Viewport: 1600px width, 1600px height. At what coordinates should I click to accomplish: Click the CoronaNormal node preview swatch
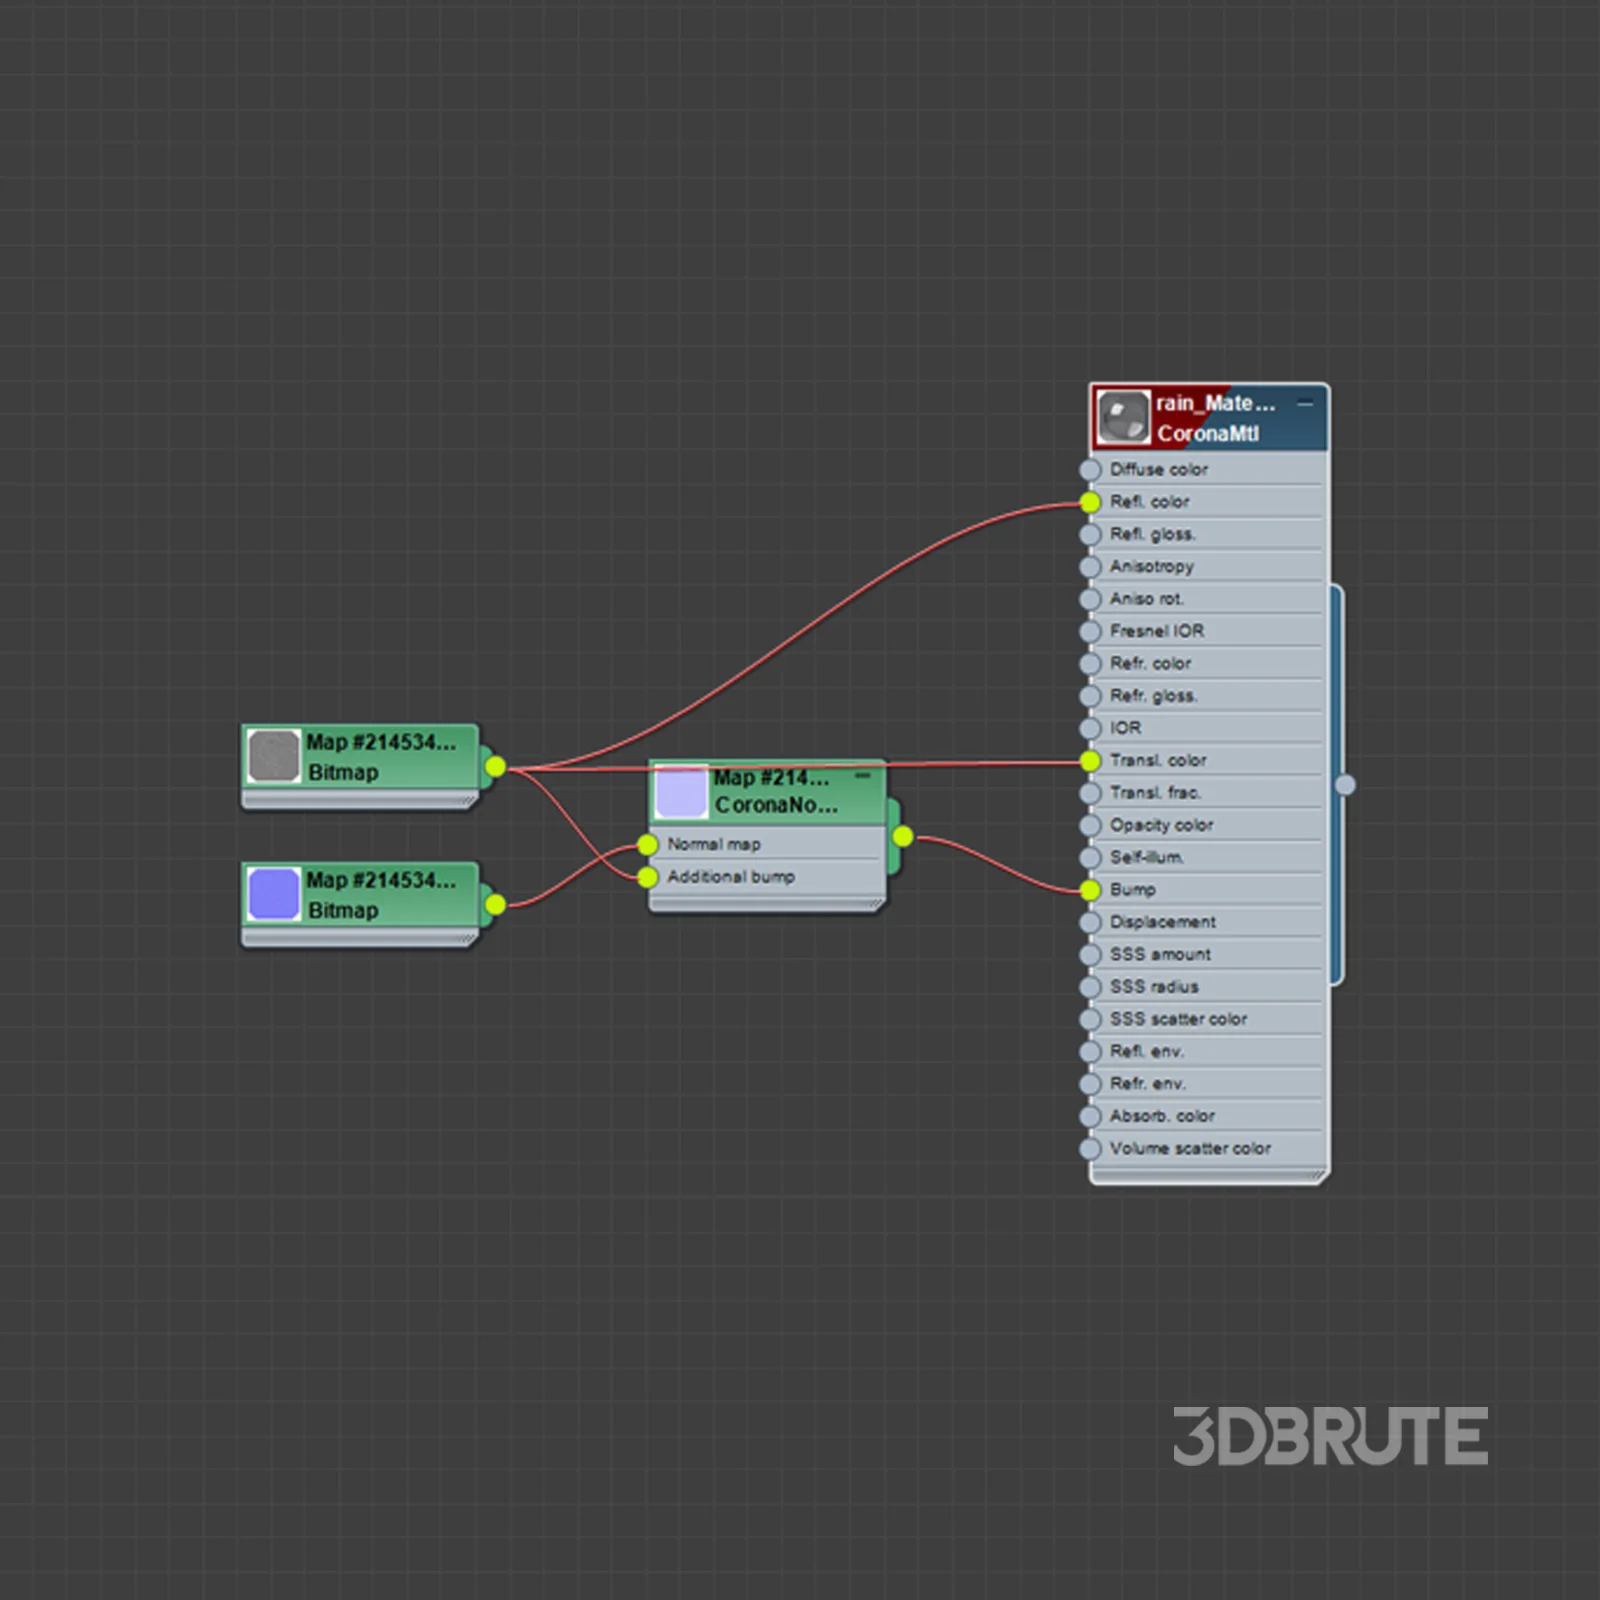coord(680,792)
